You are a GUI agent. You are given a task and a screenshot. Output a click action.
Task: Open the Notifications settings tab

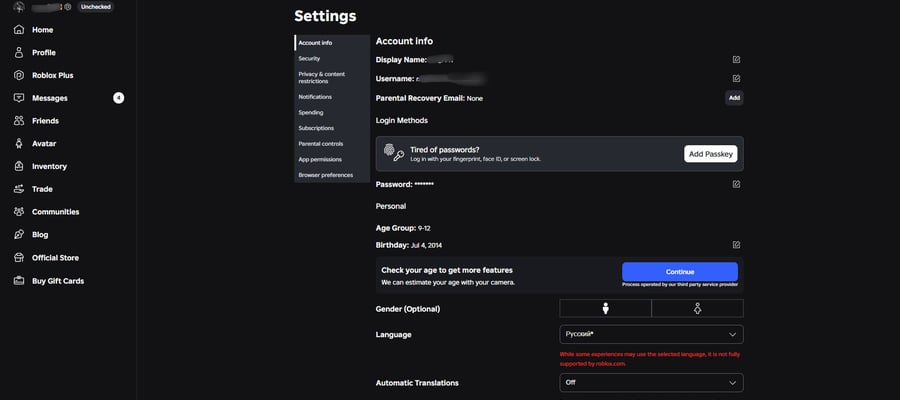click(332, 97)
